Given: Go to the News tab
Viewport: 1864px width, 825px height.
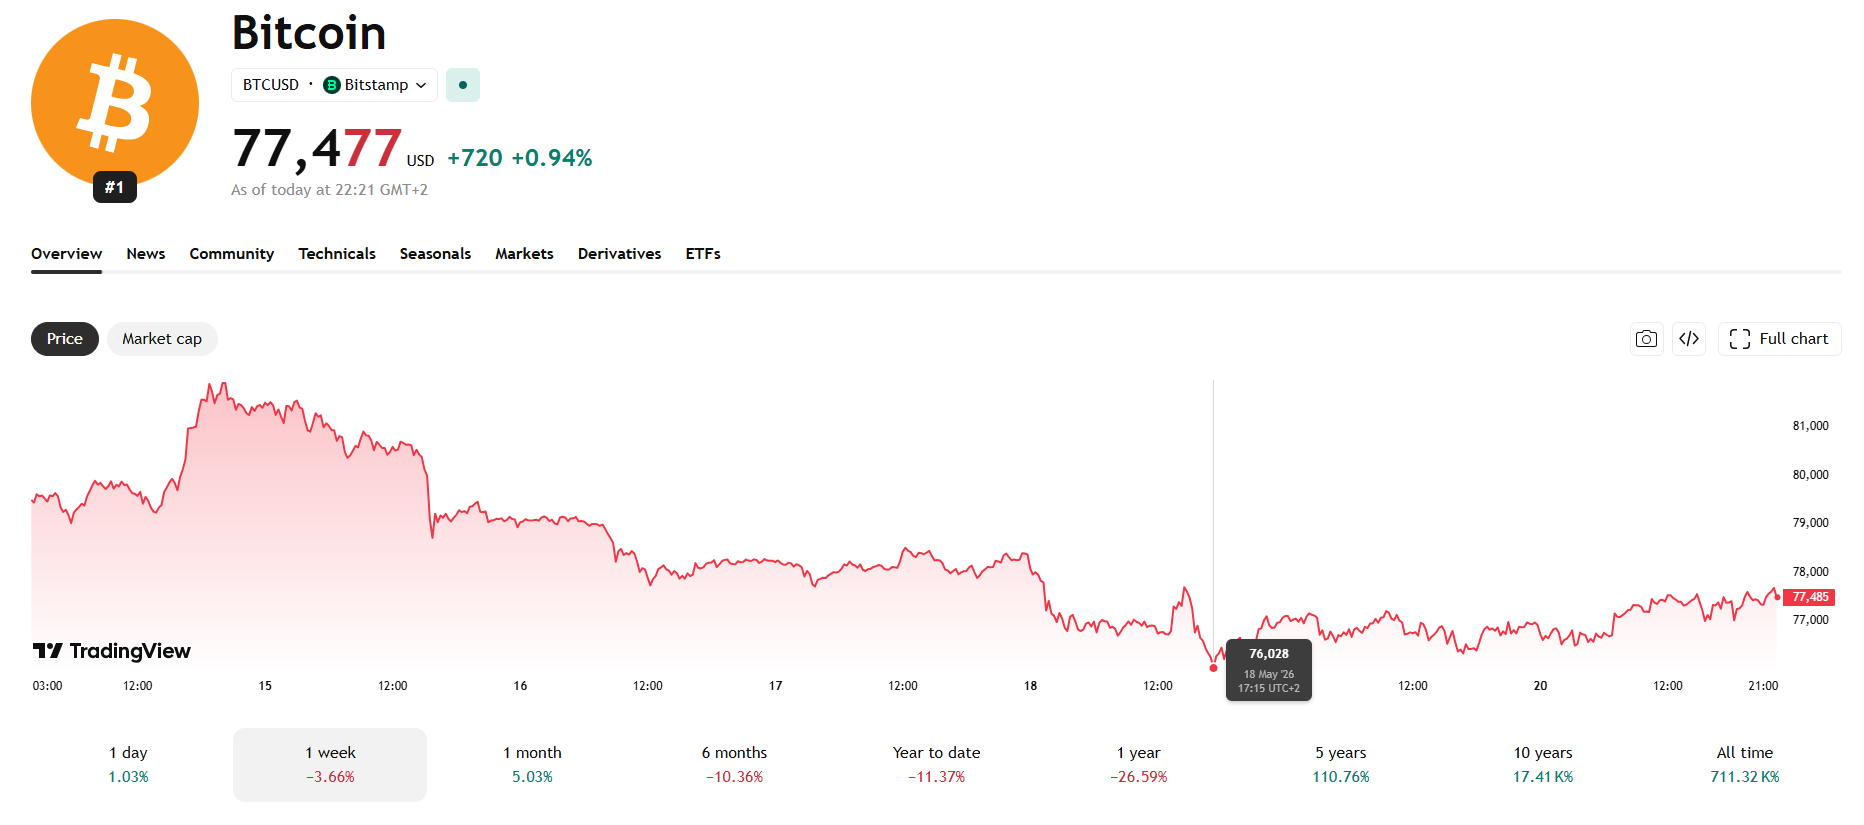Looking at the screenshot, I should click(146, 254).
